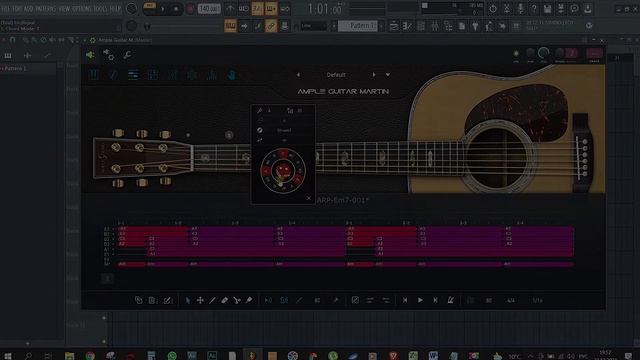Jump to end in riffer transport
The width and height of the screenshot is (640, 360).
(435, 300)
